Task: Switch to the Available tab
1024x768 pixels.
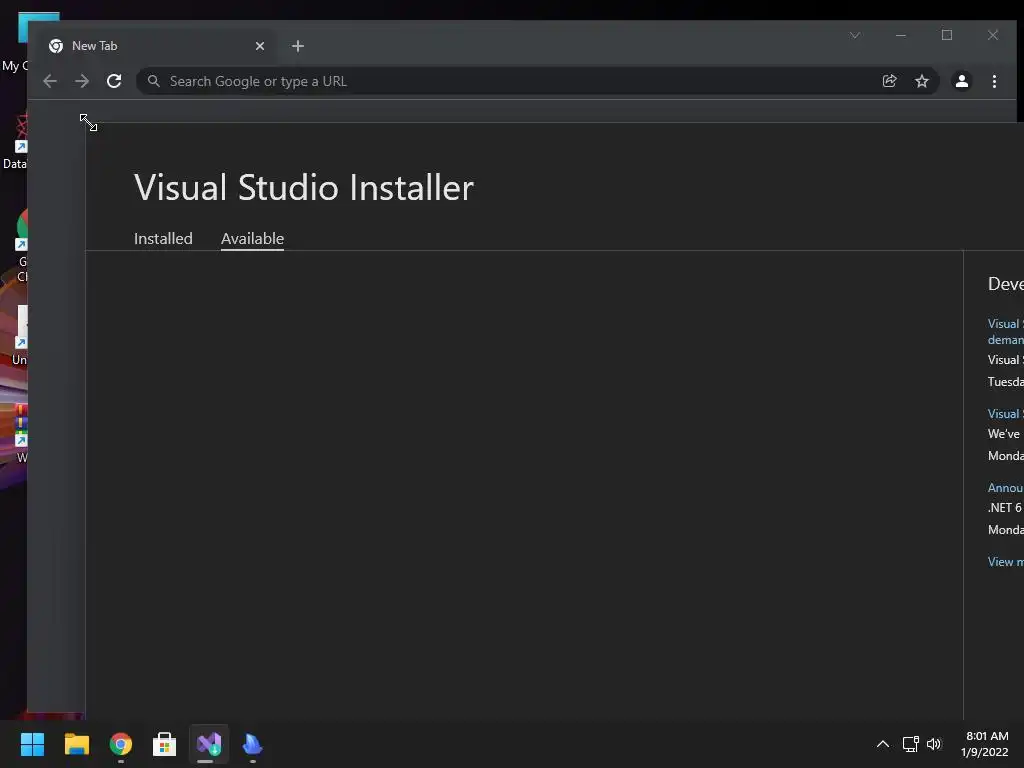Action: 252,238
